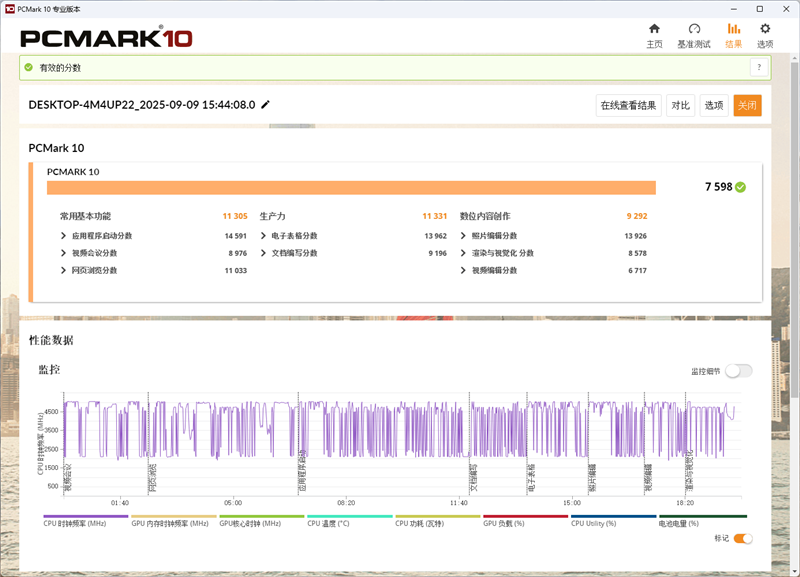The height and width of the screenshot is (577, 800).
Task: Click the 常用基本功能 heading
Action: point(85,216)
